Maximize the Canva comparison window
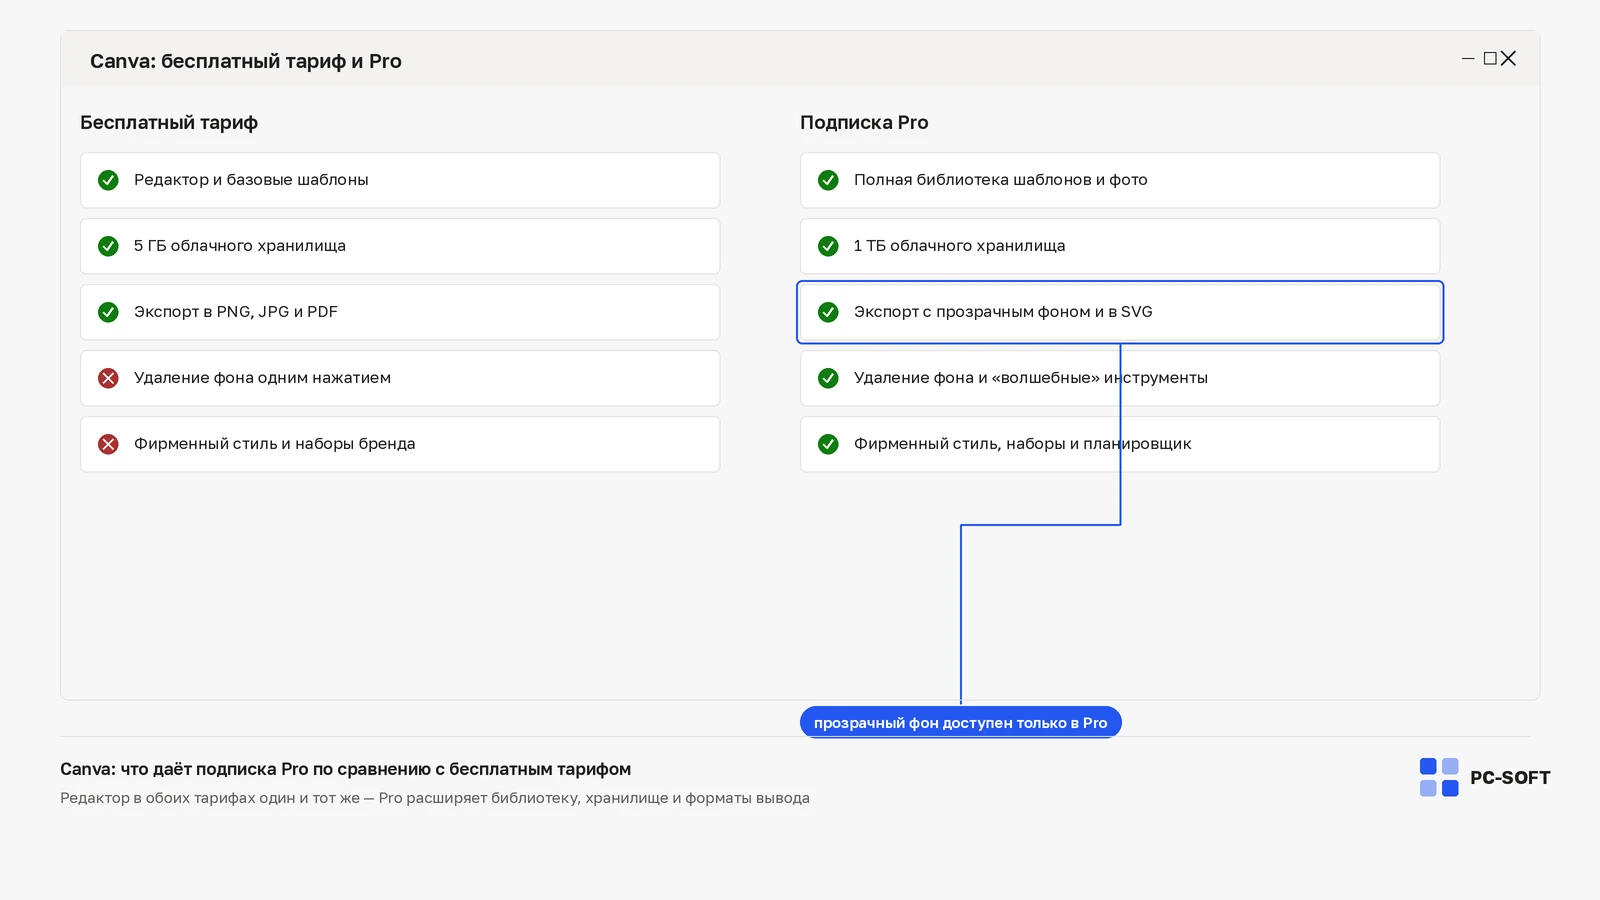Image resolution: width=1600 pixels, height=900 pixels. (x=1490, y=59)
